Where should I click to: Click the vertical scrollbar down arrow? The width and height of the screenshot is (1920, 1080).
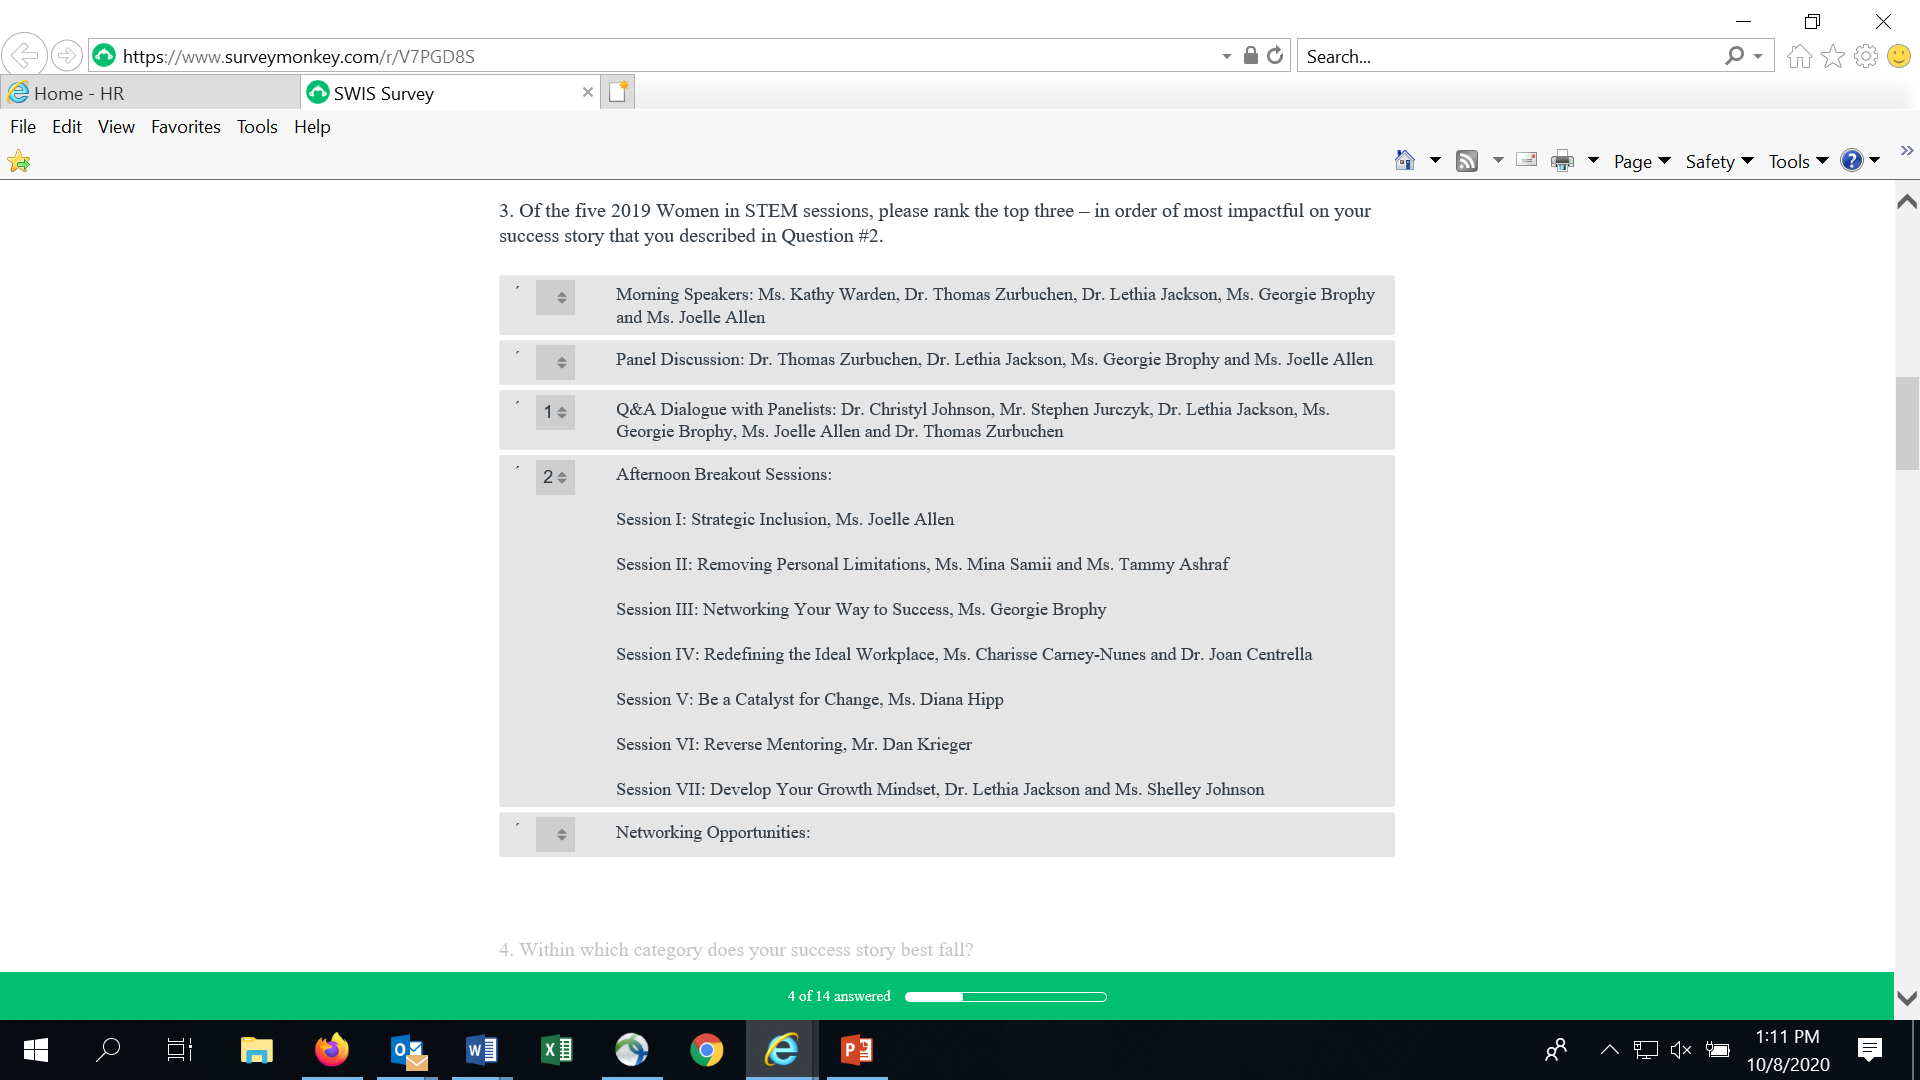coord(1907,997)
